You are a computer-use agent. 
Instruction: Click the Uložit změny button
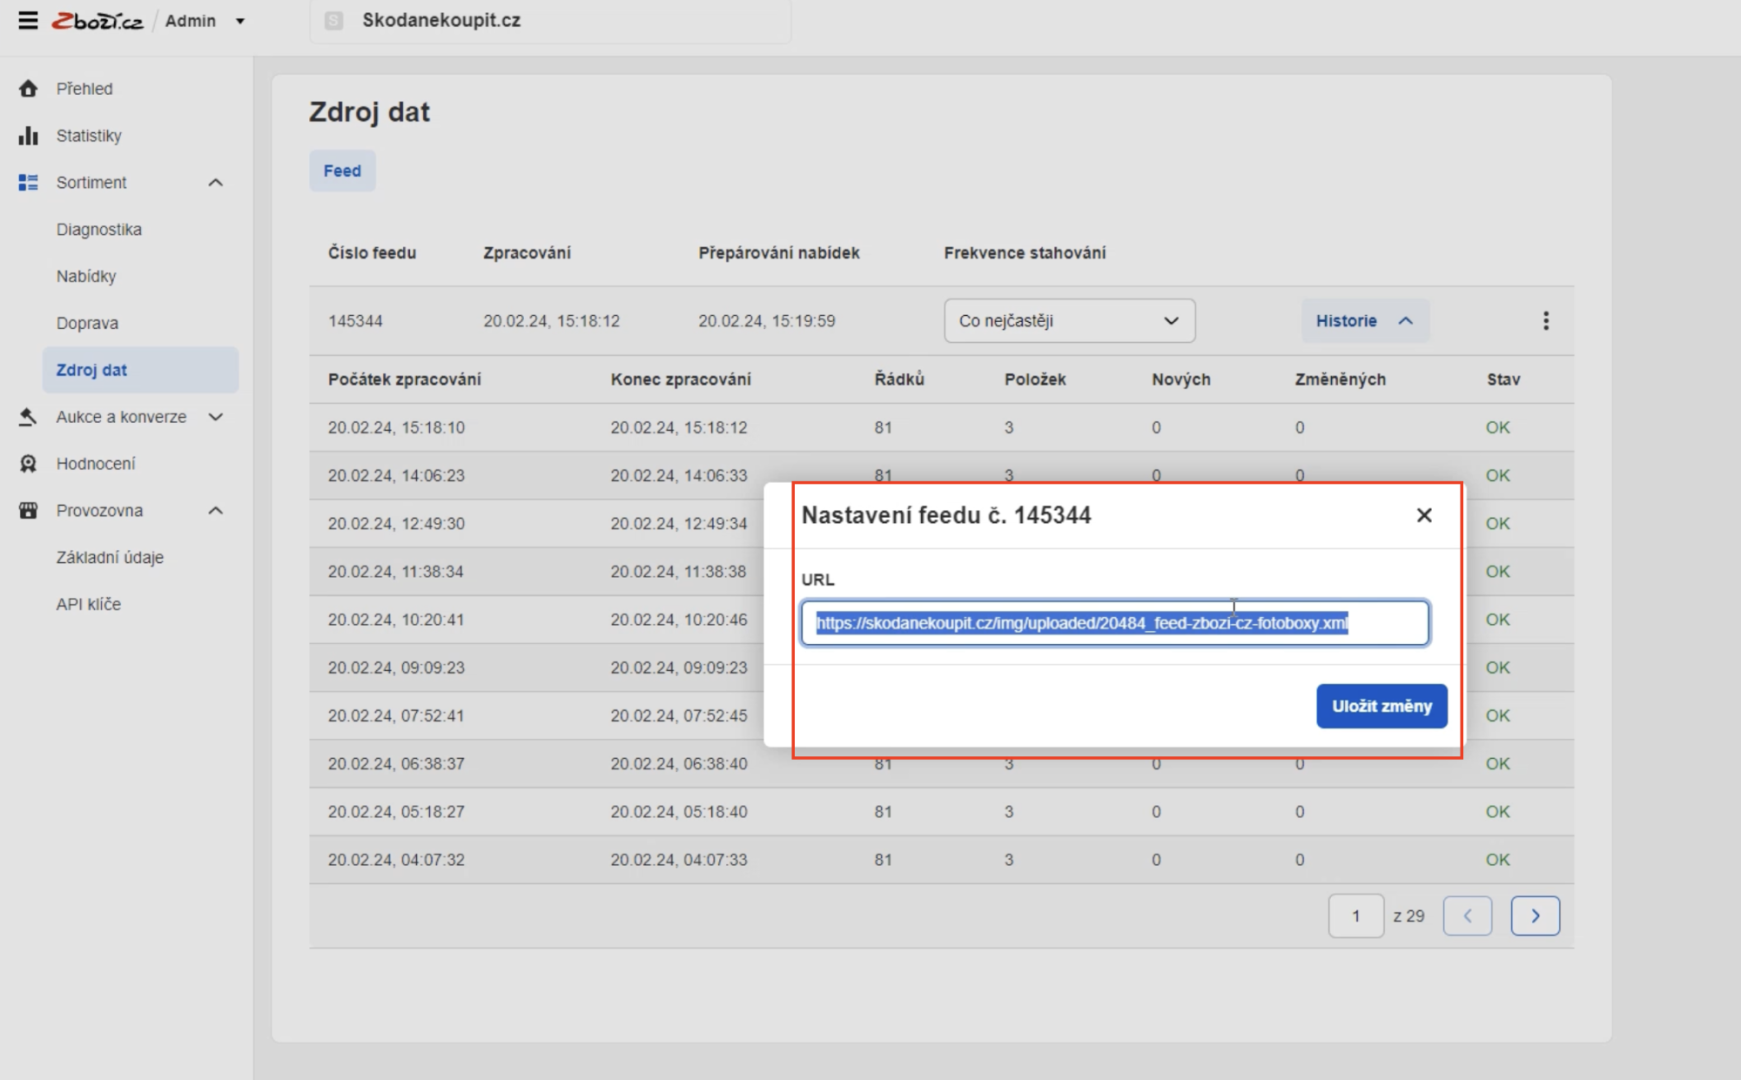coord(1381,706)
